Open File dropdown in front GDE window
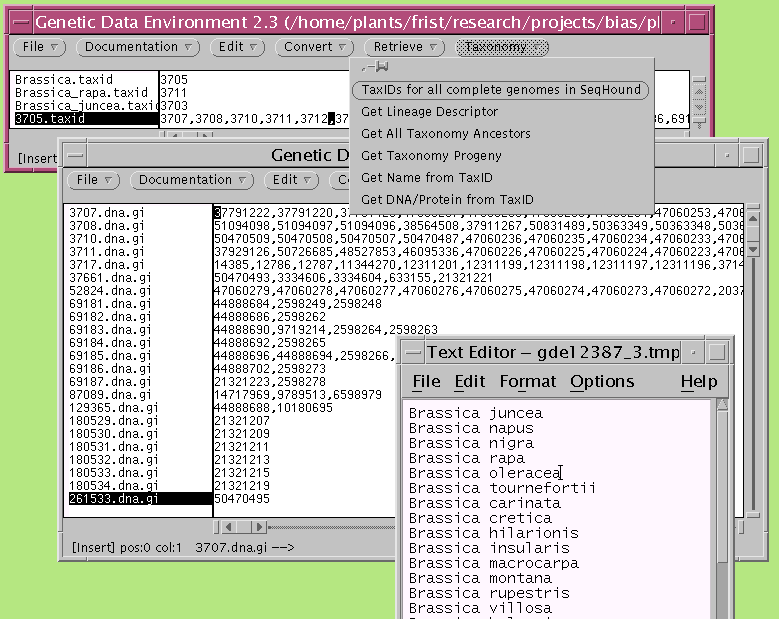The height and width of the screenshot is (619, 779). 94,180
